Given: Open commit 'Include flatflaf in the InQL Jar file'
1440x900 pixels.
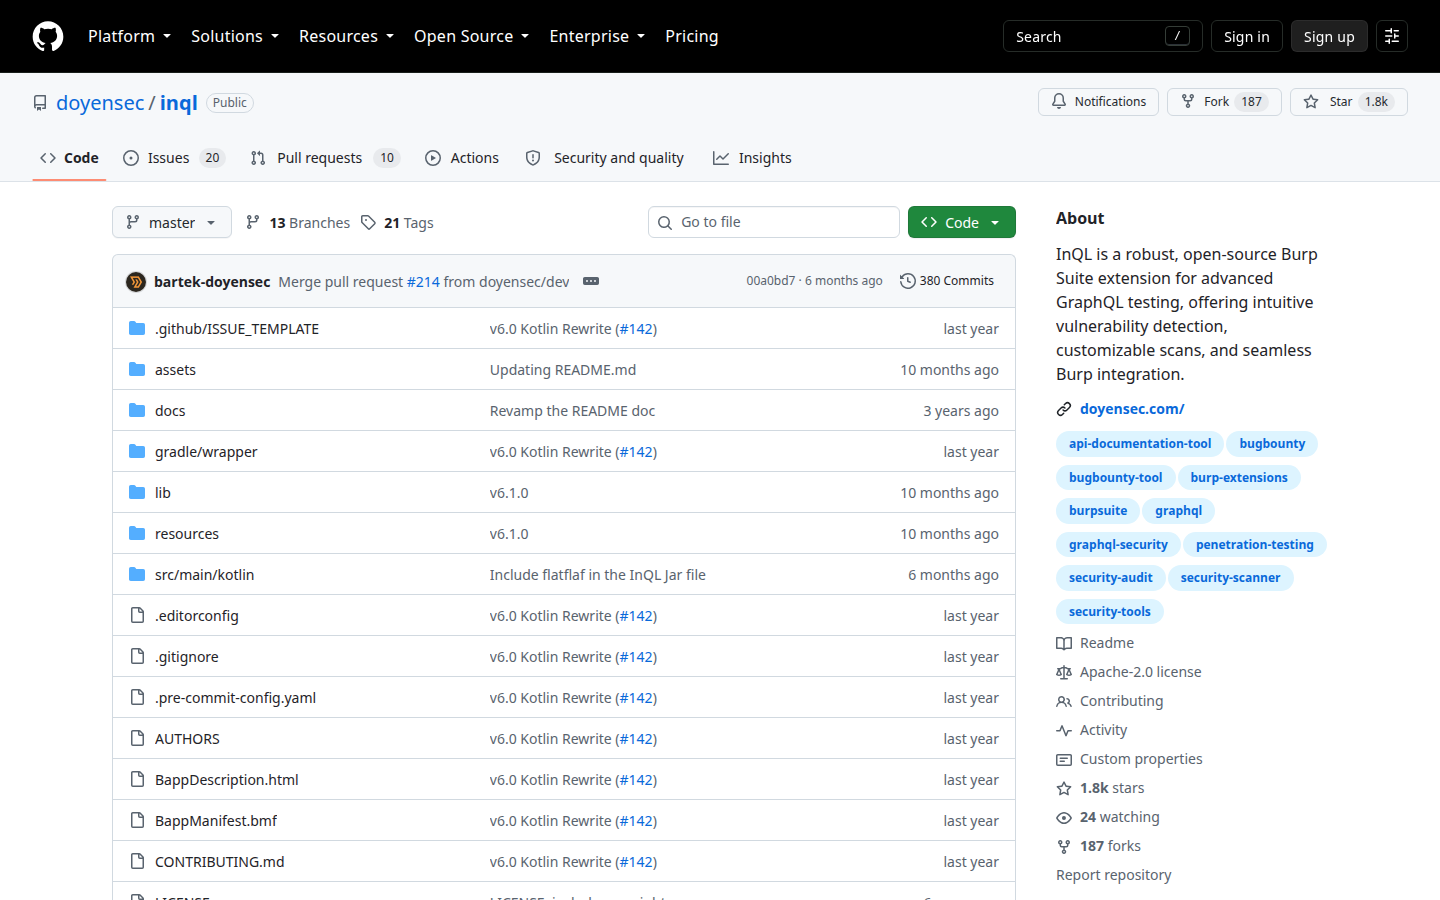Looking at the screenshot, I should (x=598, y=575).
